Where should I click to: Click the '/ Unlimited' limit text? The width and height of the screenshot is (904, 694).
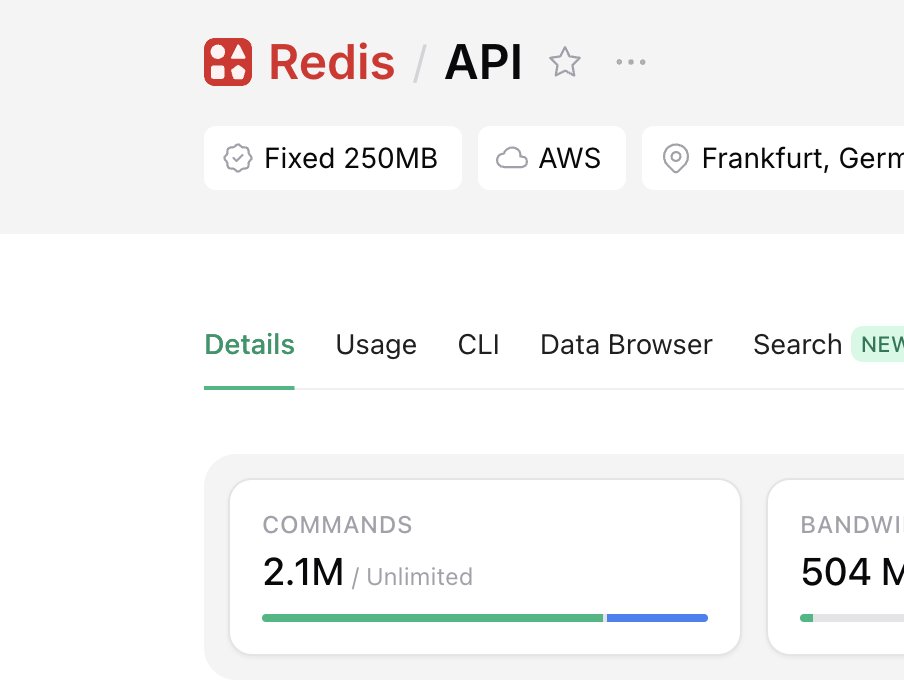click(412, 576)
